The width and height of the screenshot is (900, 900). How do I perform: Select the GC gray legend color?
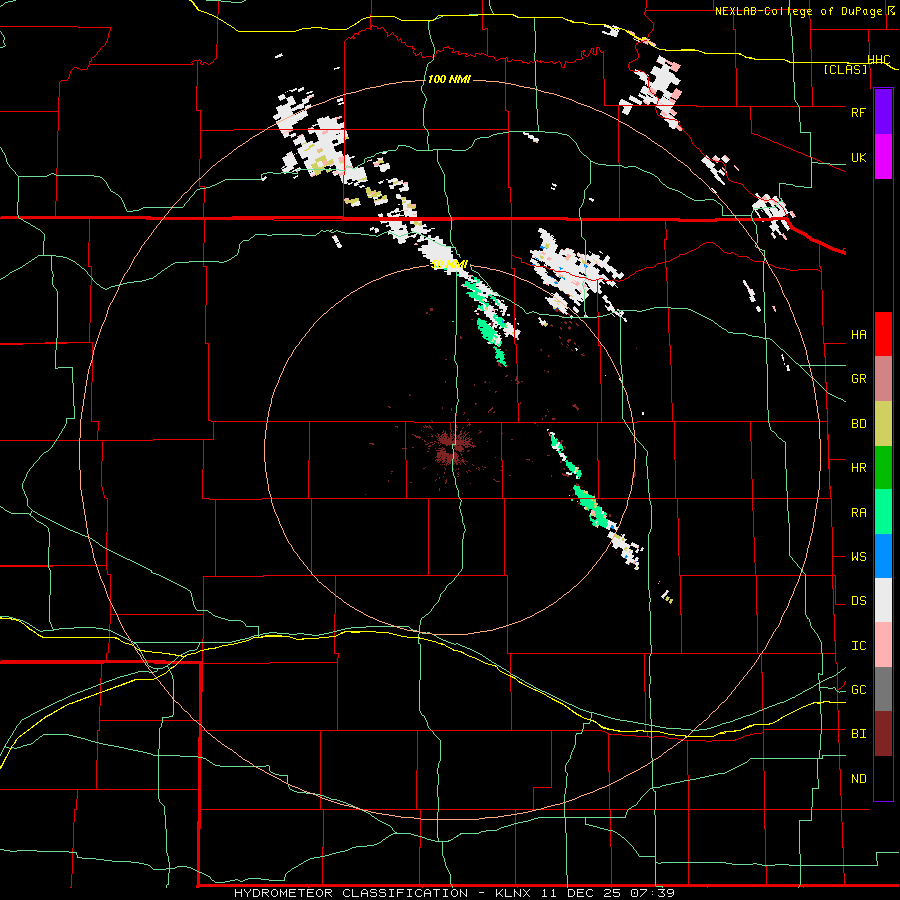coord(883,689)
